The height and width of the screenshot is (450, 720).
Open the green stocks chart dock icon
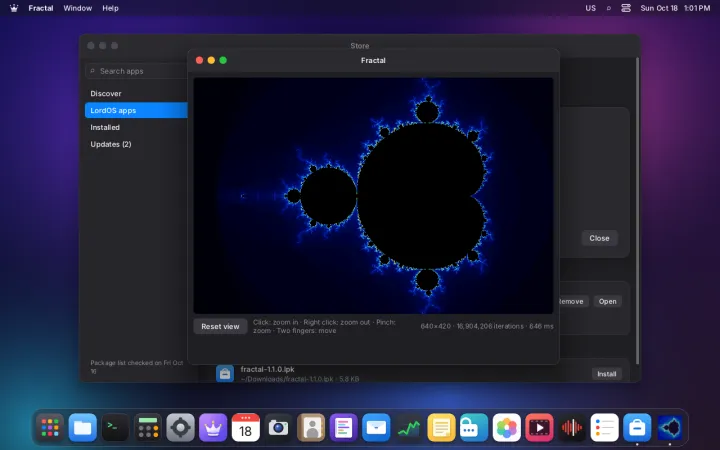tap(409, 428)
